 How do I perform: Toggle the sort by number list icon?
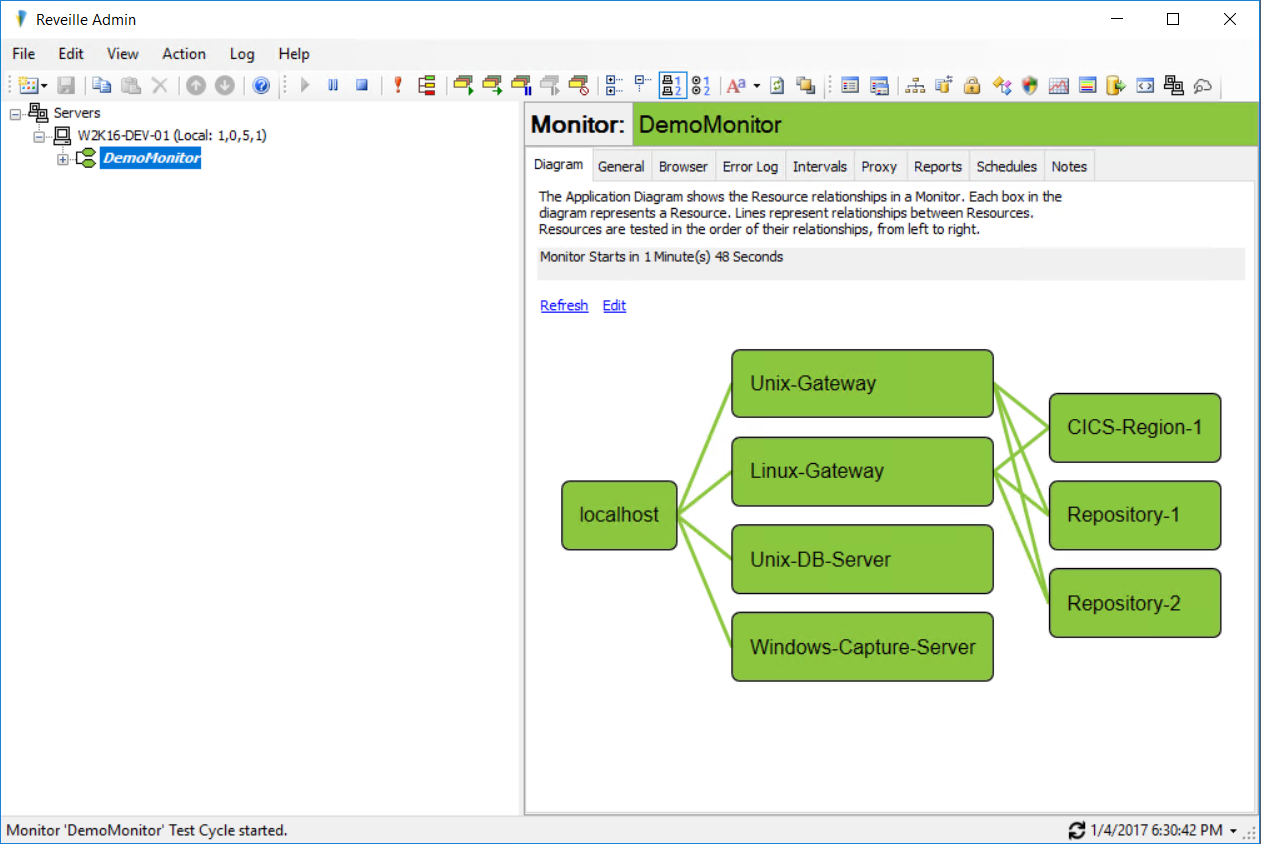point(700,86)
